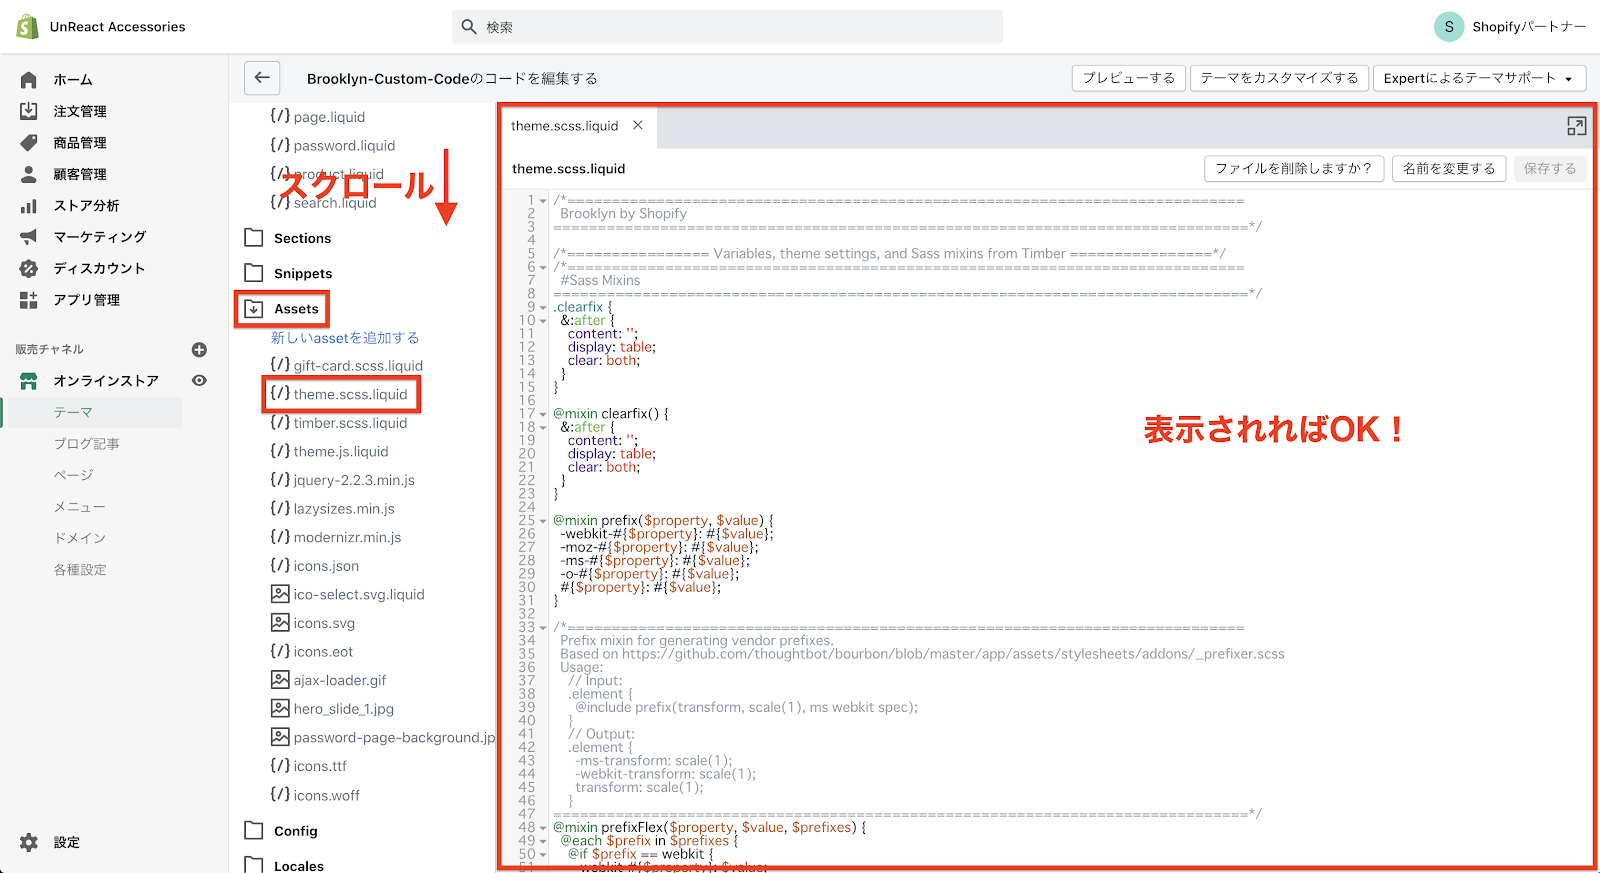The image size is (1600, 873).
Task: Open 商品管理 products in sidebar
Action: click(x=79, y=143)
